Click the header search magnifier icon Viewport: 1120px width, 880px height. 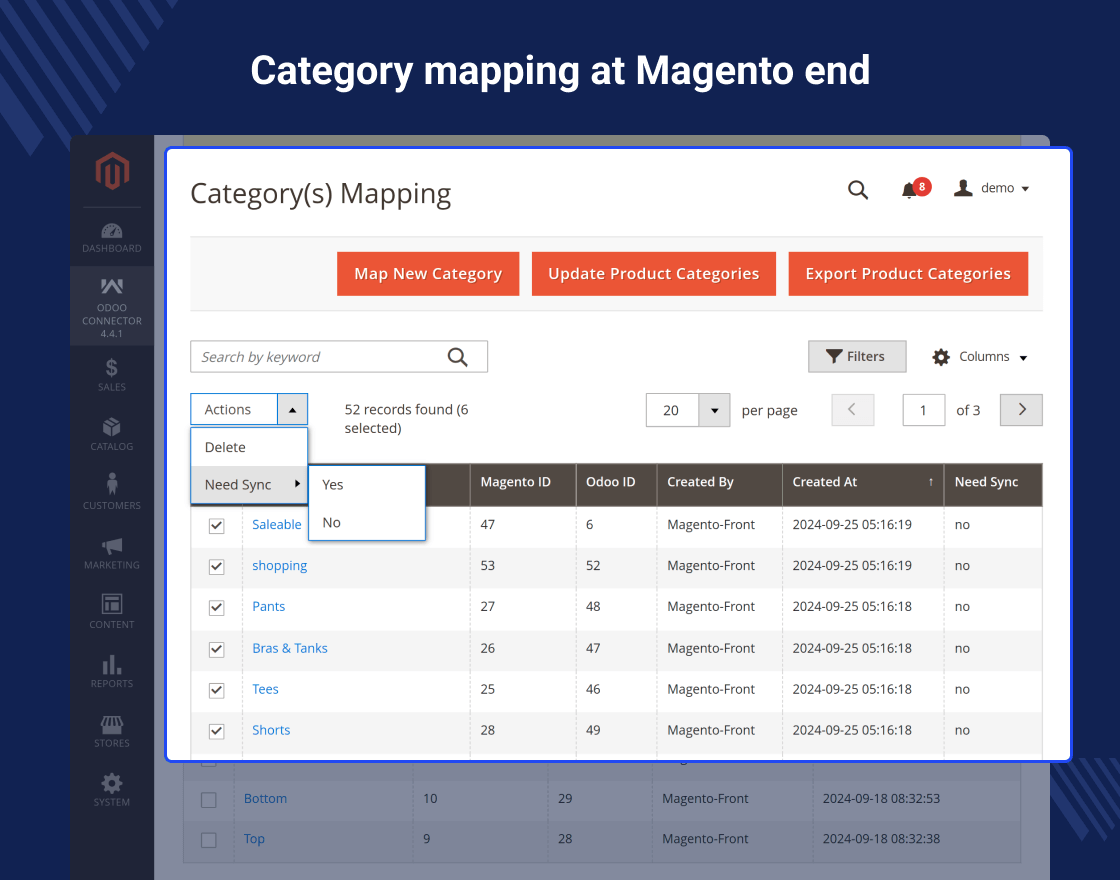858,190
